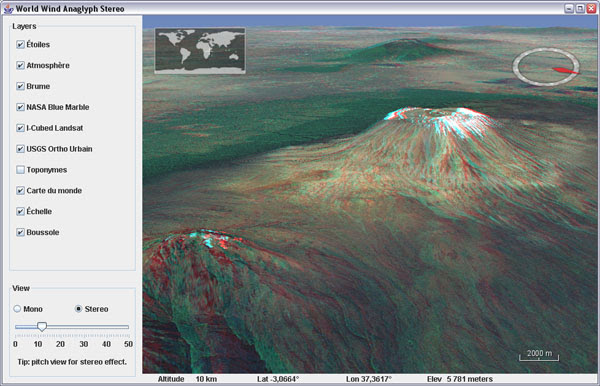This screenshot has height=386, width=600.
Task: Click the stereo separation slider thumb
Action: (x=42, y=326)
